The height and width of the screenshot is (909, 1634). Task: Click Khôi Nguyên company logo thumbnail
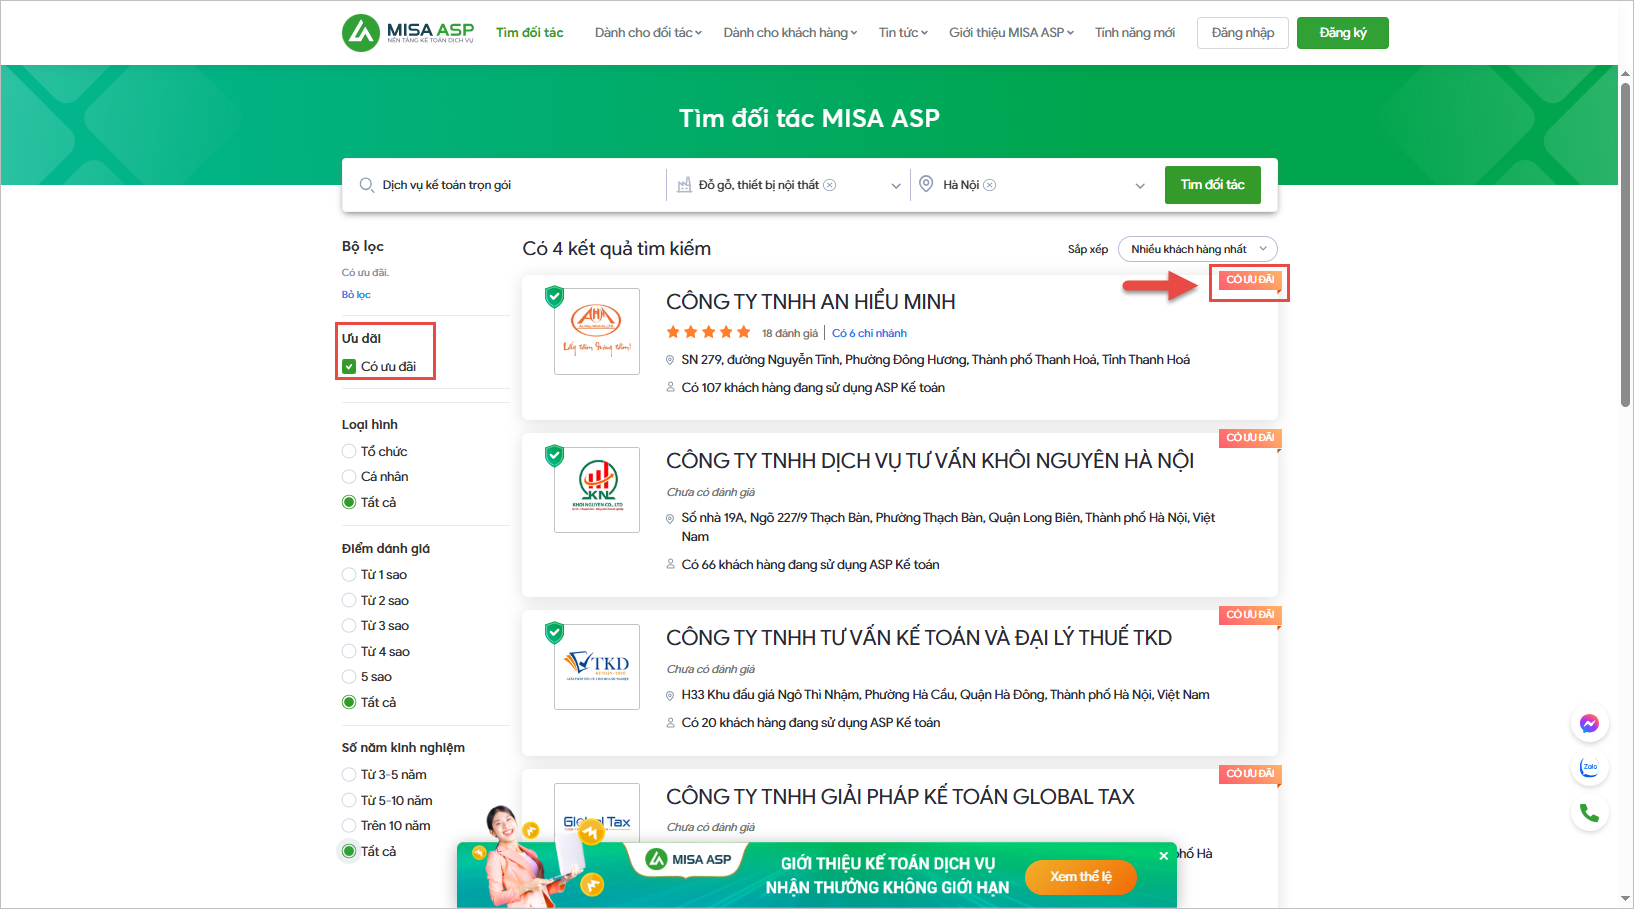click(x=597, y=490)
